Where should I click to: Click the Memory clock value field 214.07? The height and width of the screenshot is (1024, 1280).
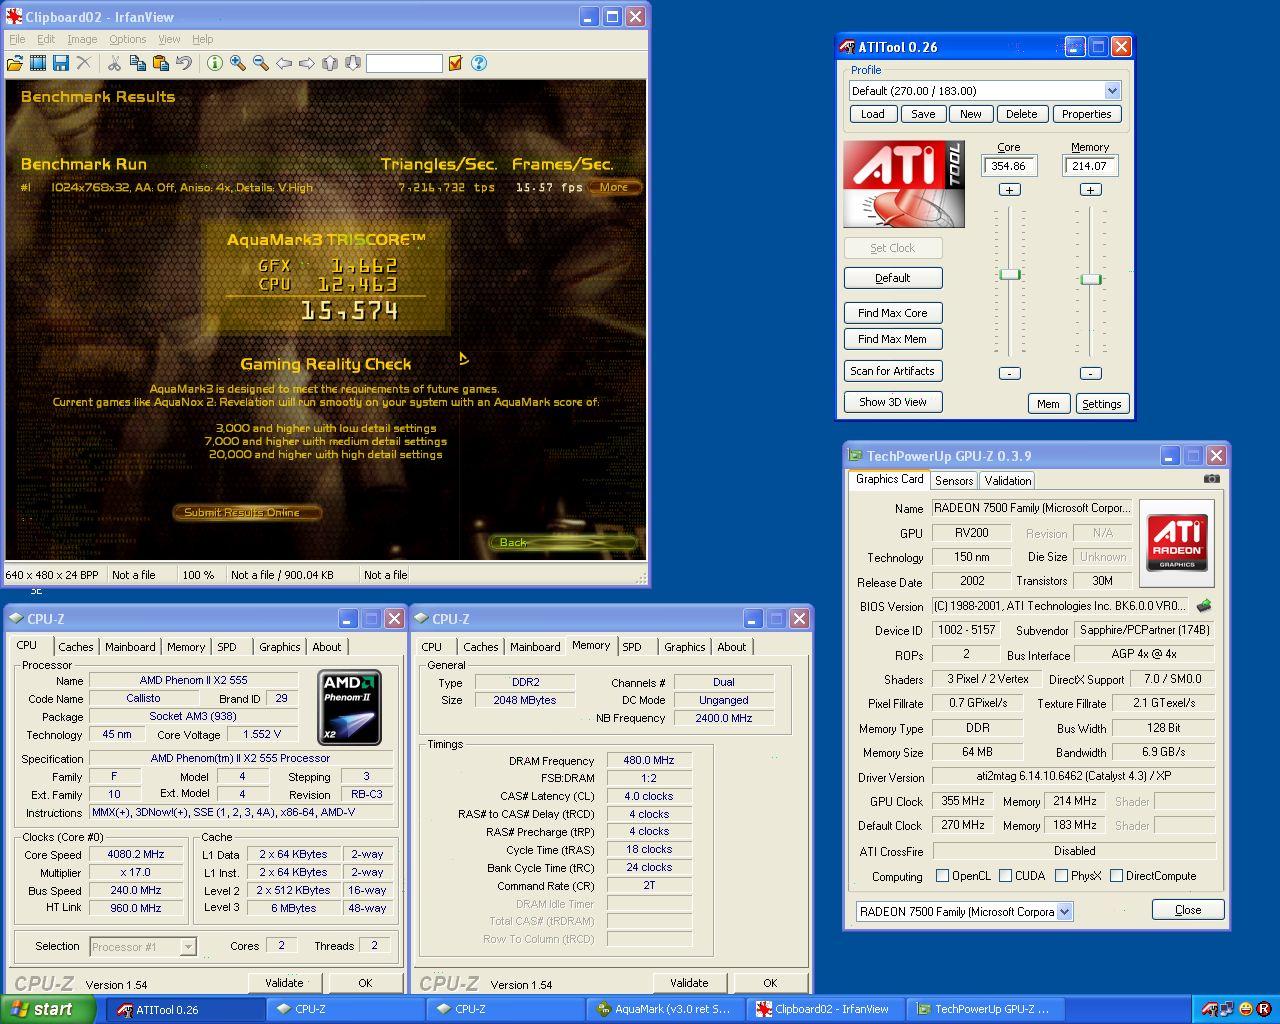pyautogui.click(x=1090, y=166)
